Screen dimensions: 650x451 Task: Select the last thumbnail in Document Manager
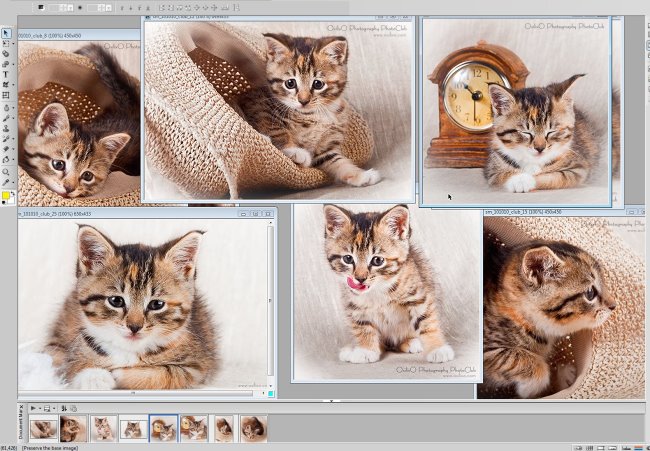click(x=254, y=428)
